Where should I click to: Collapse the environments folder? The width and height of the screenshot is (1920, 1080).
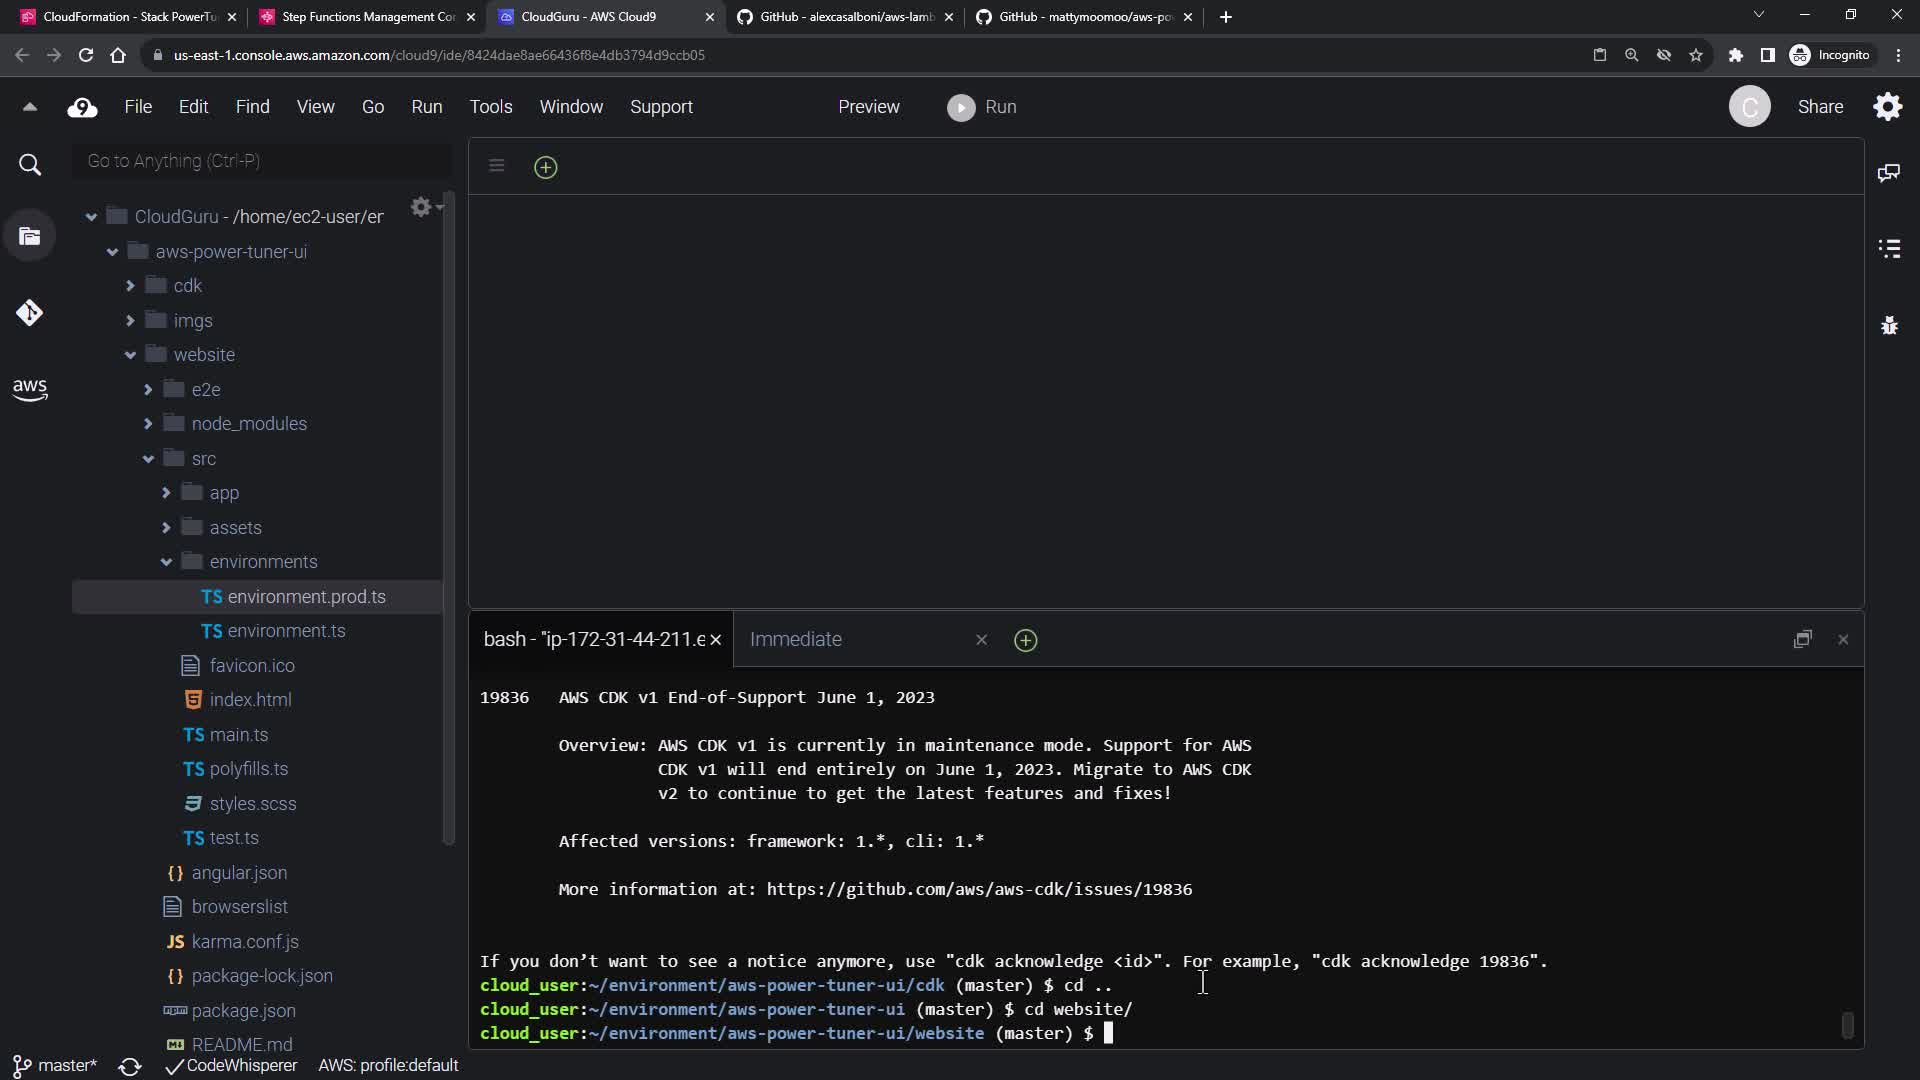click(166, 562)
